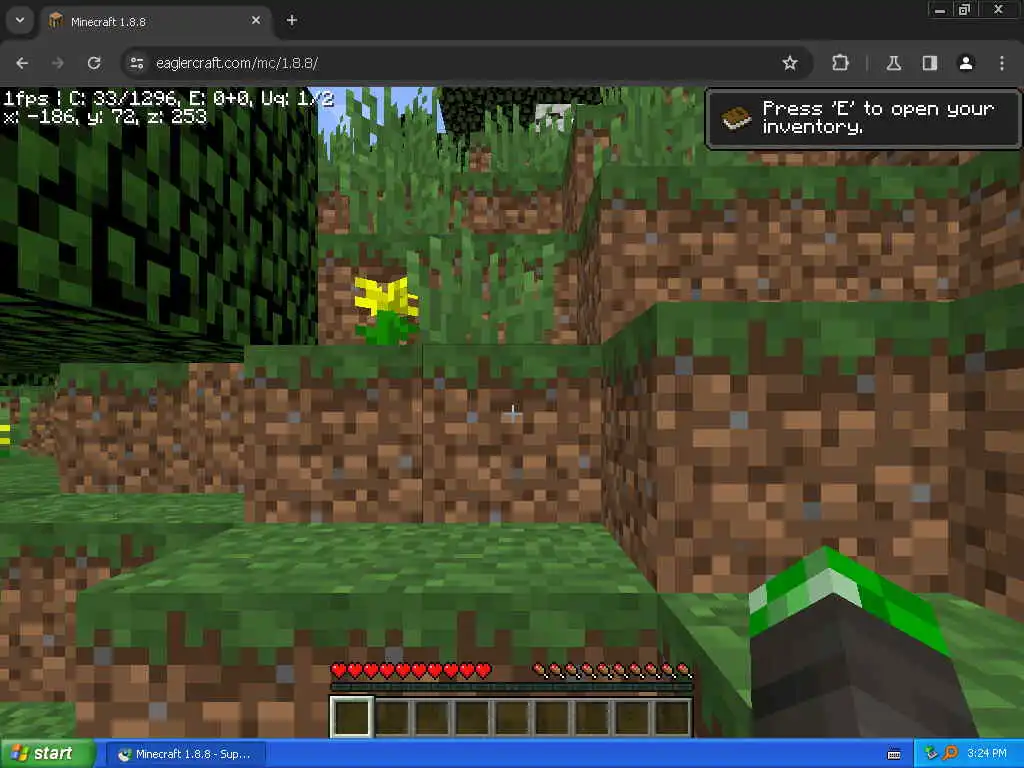The width and height of the screenshot is (1024, 768).
Task: Click the 3:24 PM taskbar clock
Action: (987, 754)
